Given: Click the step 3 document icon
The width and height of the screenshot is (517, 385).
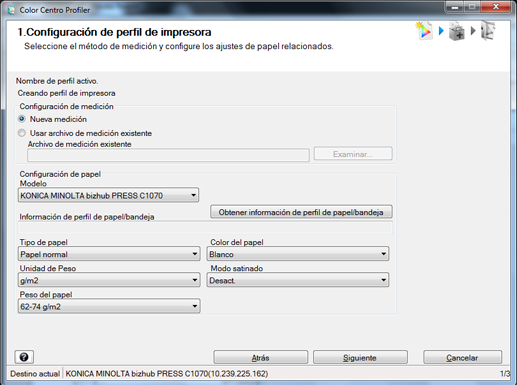Looking at the screenshot, I should pos(488,31).
